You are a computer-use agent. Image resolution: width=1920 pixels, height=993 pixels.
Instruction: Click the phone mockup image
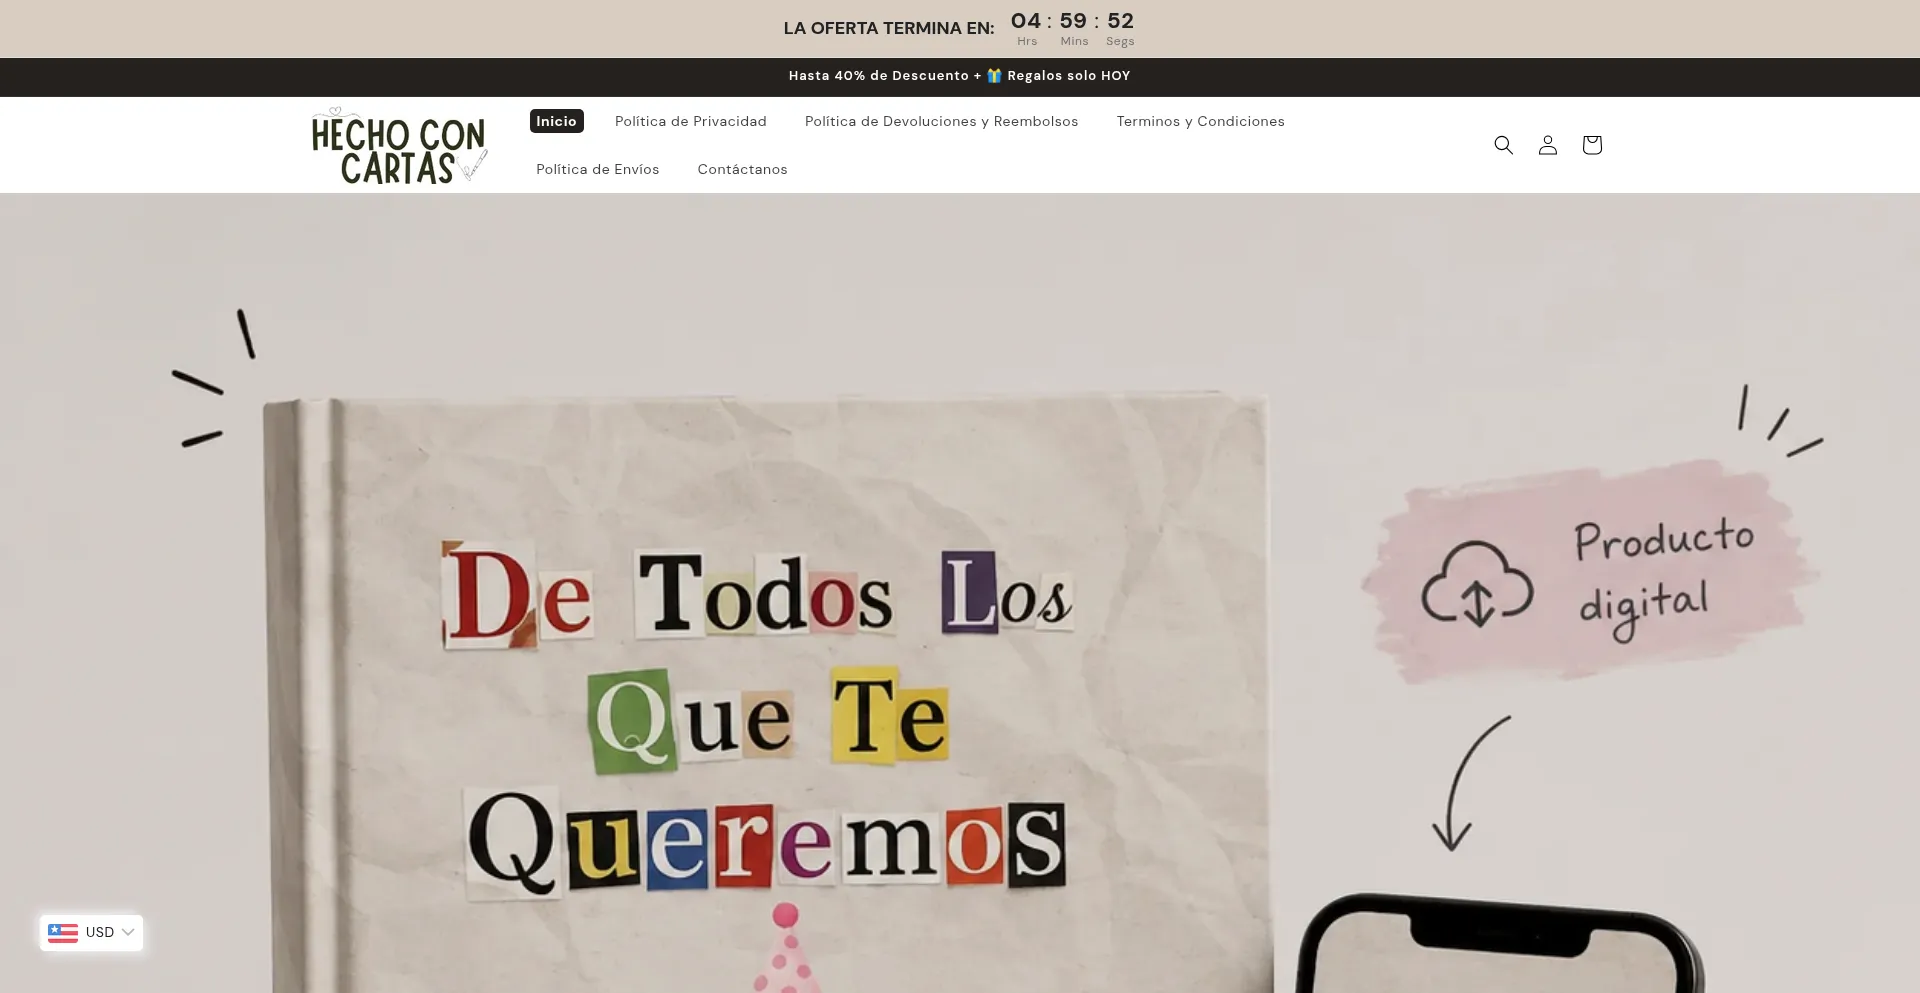[x=1500, y=943]
